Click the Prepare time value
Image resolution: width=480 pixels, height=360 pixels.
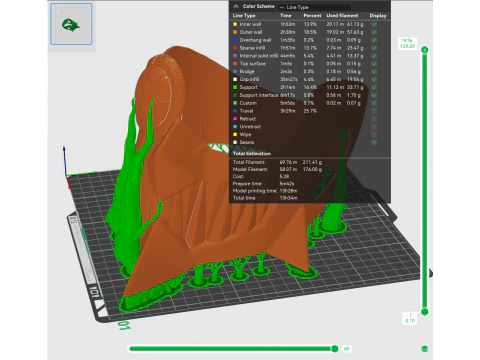coord(287,184)
